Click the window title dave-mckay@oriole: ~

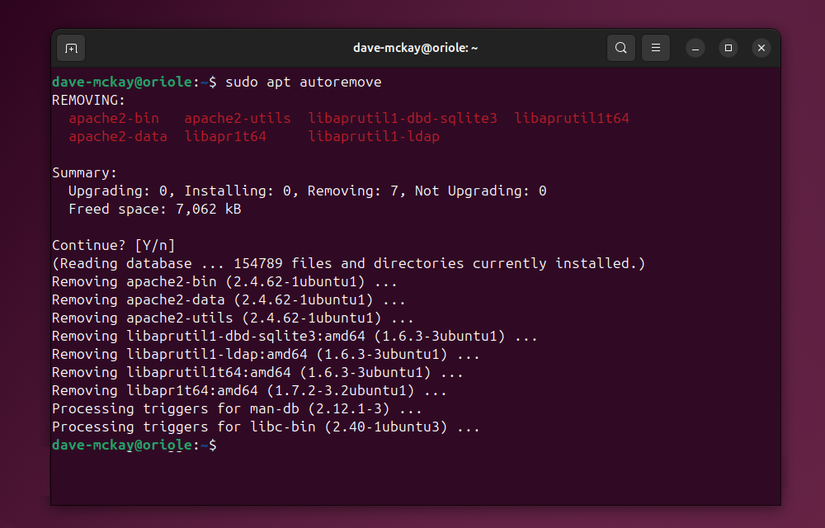[x=415, y=48]
